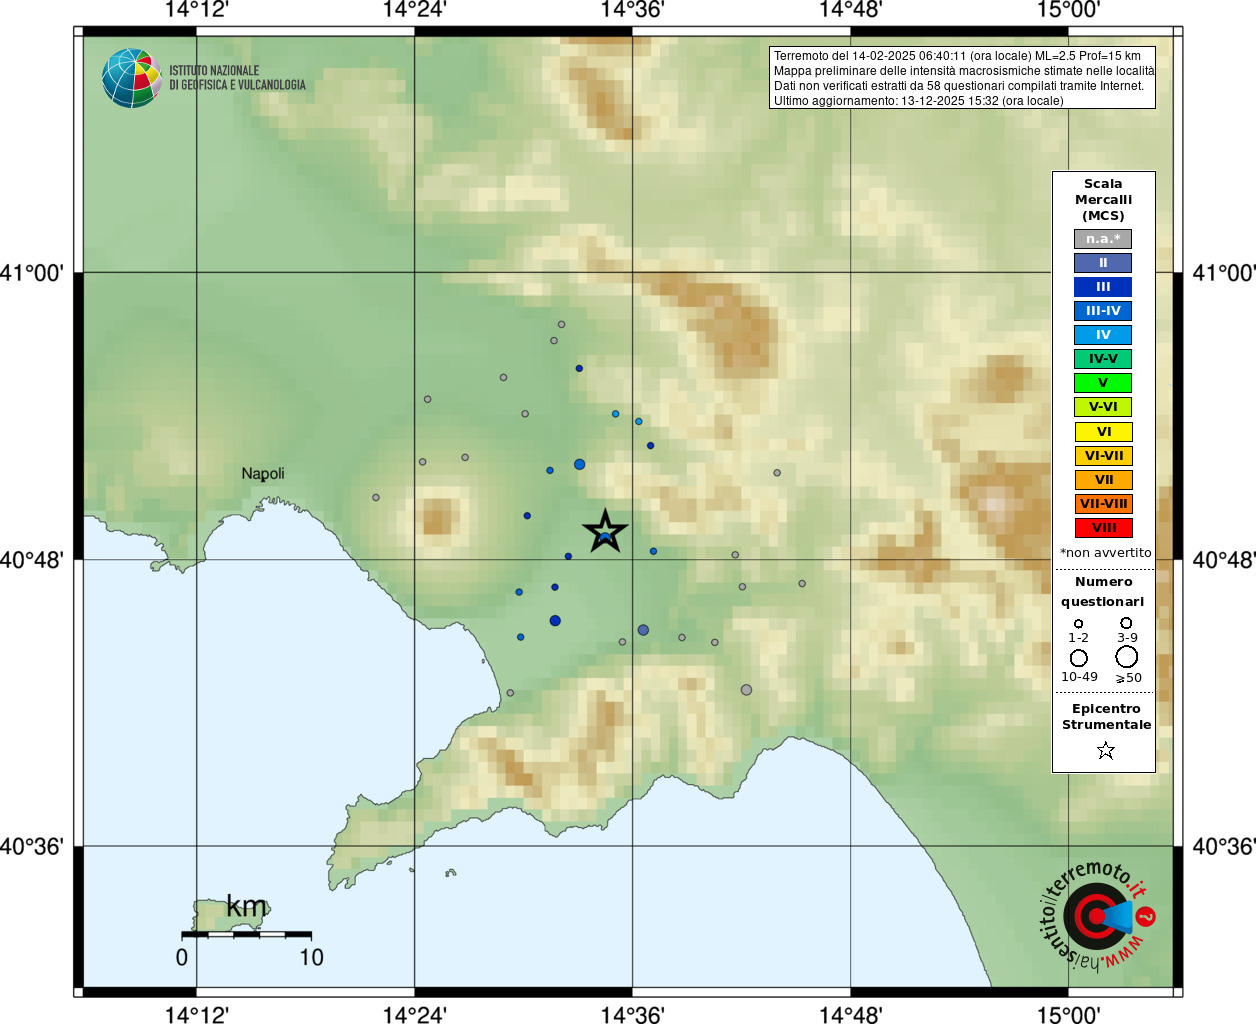Click the 10-49 questionnaires circle in the legend
This screenshot has width=1256, height=1024.
(x=1079, y=658)
